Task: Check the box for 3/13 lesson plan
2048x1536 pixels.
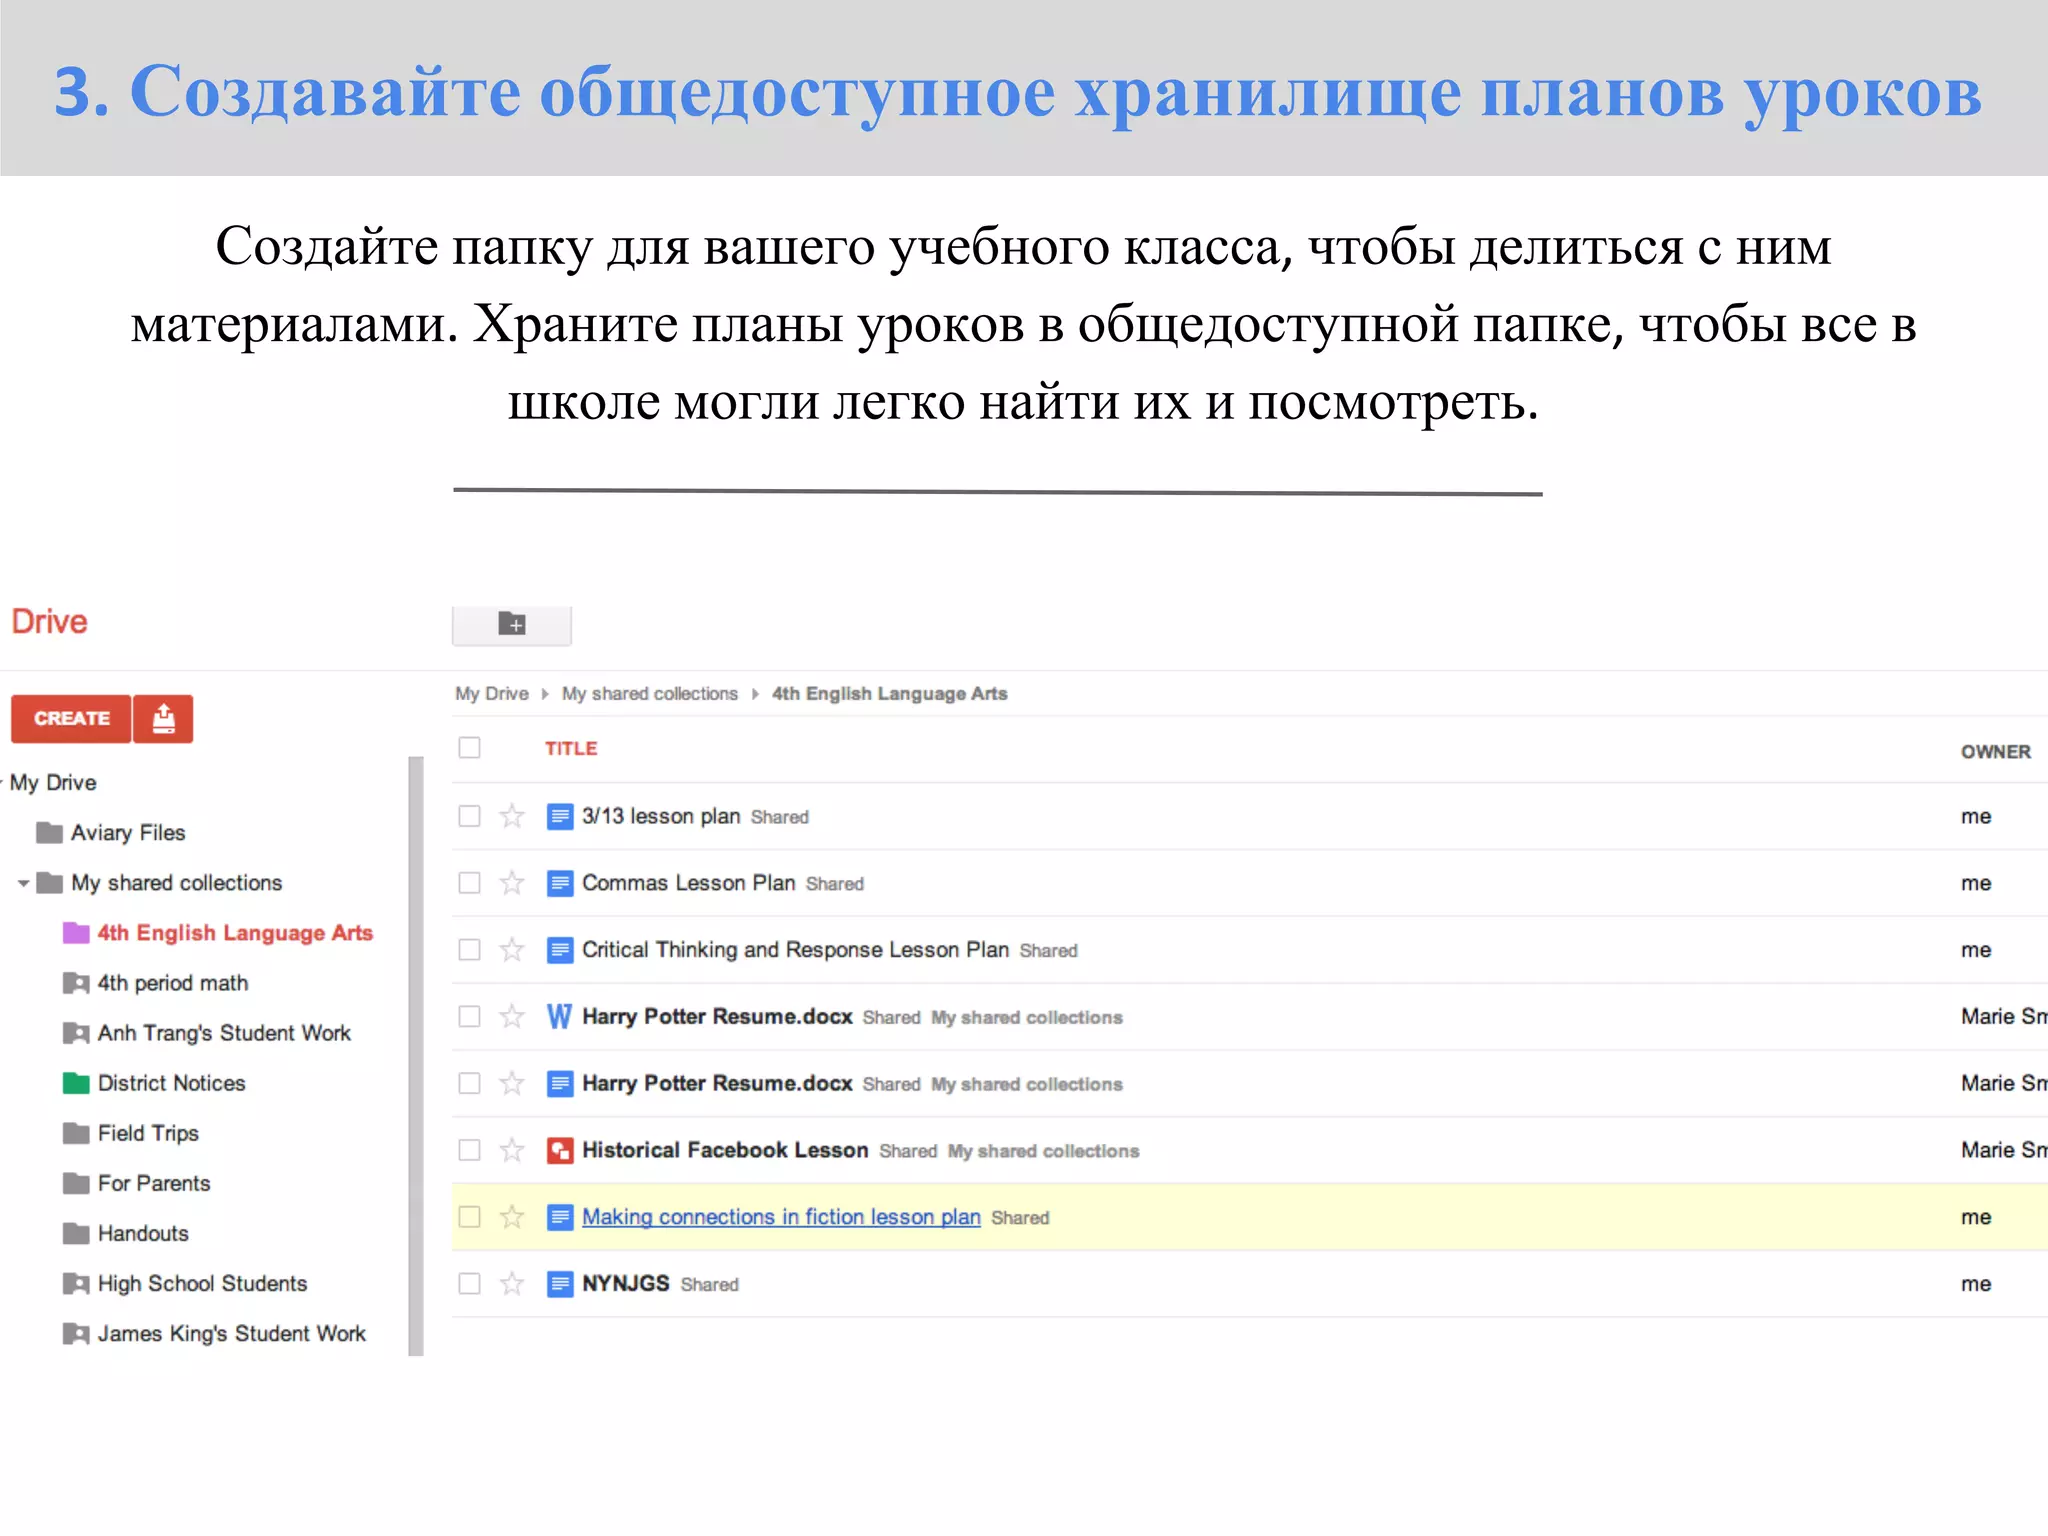Action: coord(469,816)
